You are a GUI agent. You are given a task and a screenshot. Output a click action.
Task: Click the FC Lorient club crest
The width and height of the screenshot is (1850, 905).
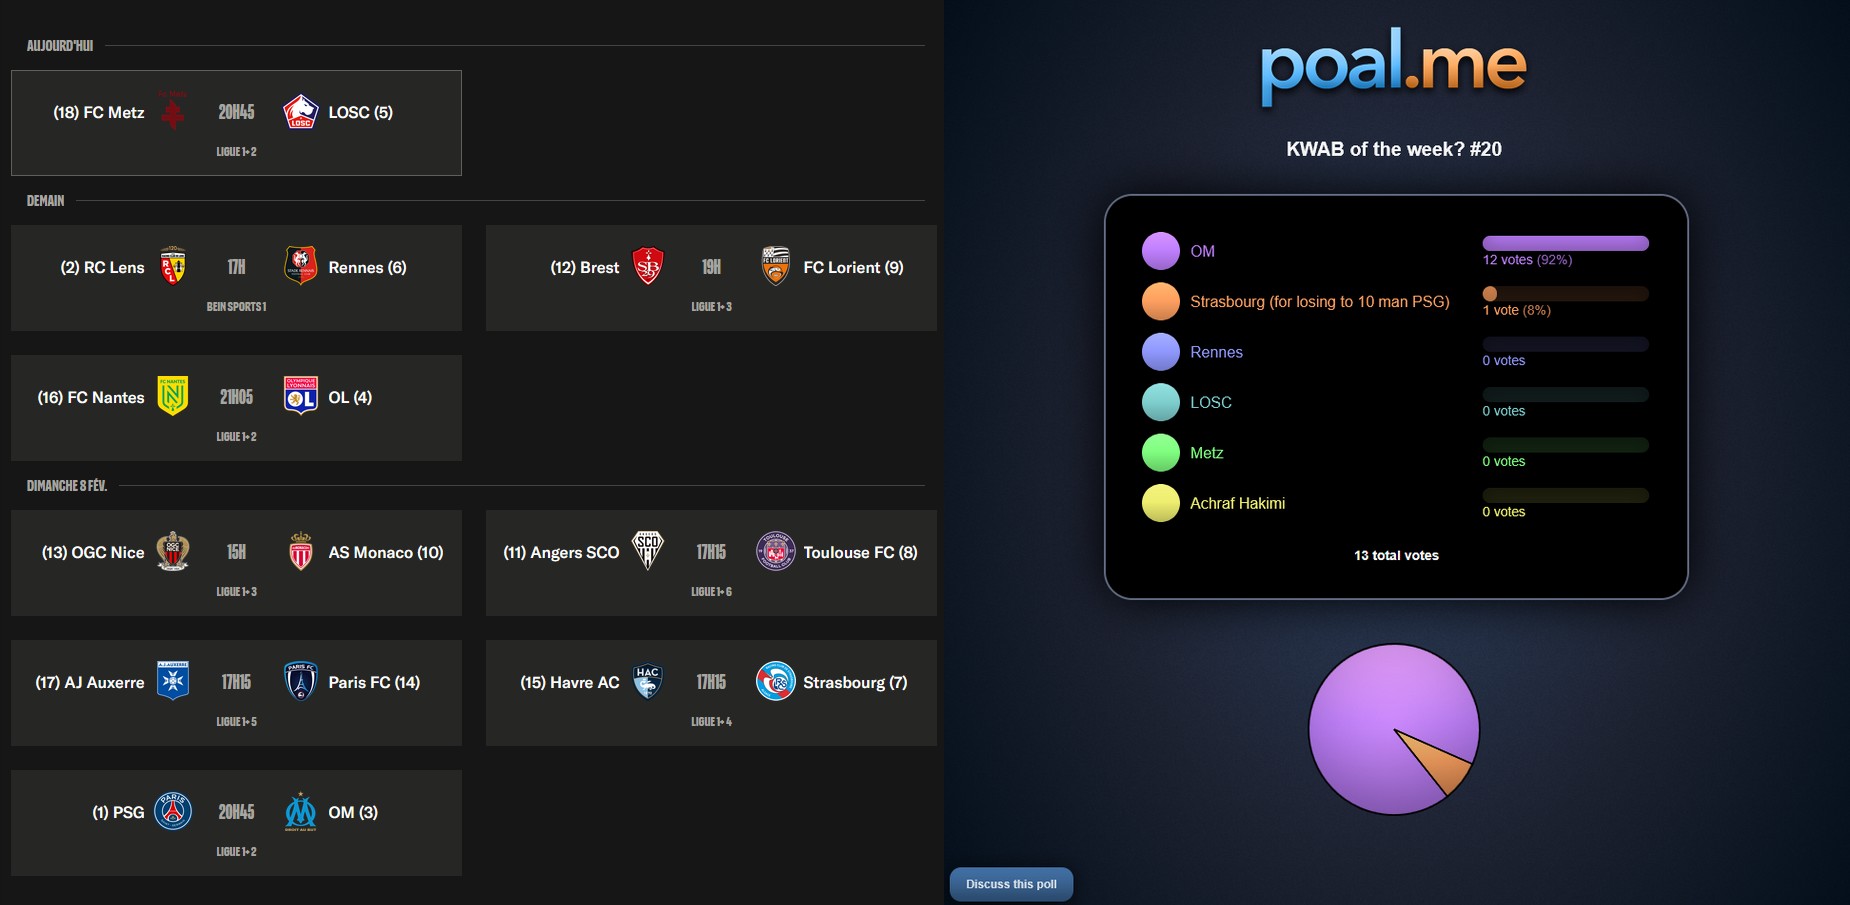pos(775,266)
